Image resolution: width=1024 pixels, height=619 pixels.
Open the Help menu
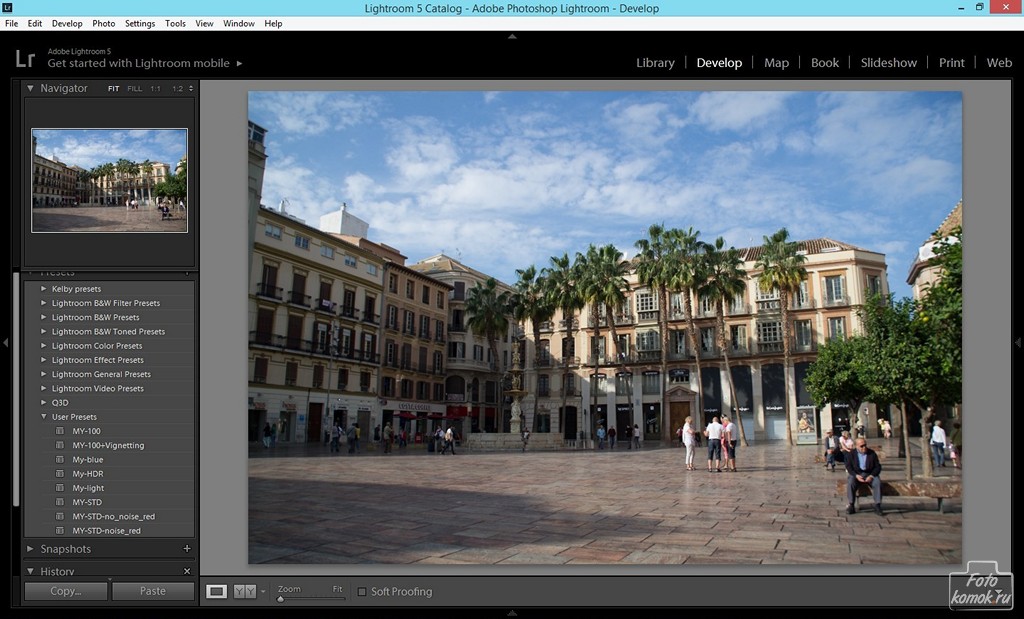(273, 24)
